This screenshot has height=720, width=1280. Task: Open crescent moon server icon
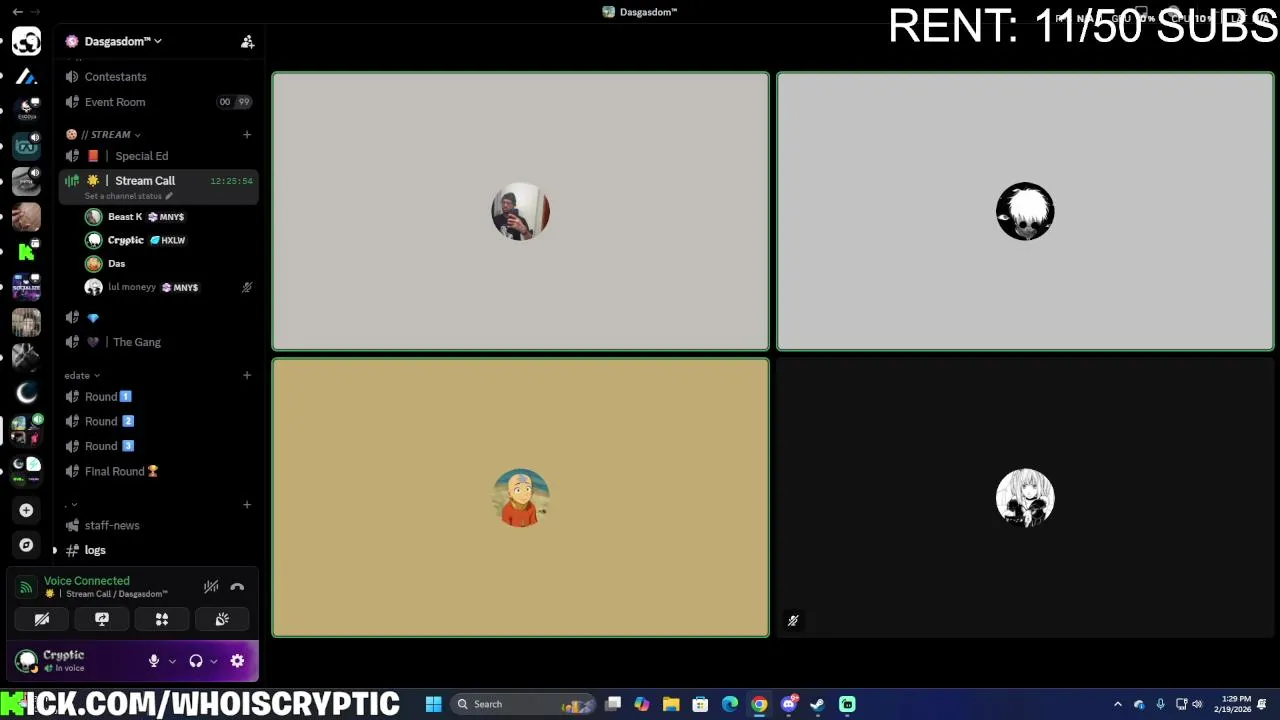26,393
